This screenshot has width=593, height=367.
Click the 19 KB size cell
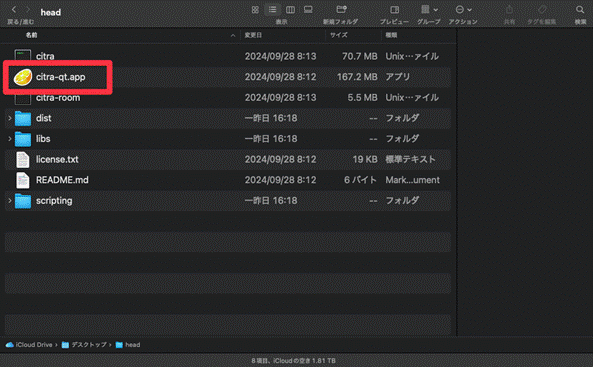coord(365,159)
